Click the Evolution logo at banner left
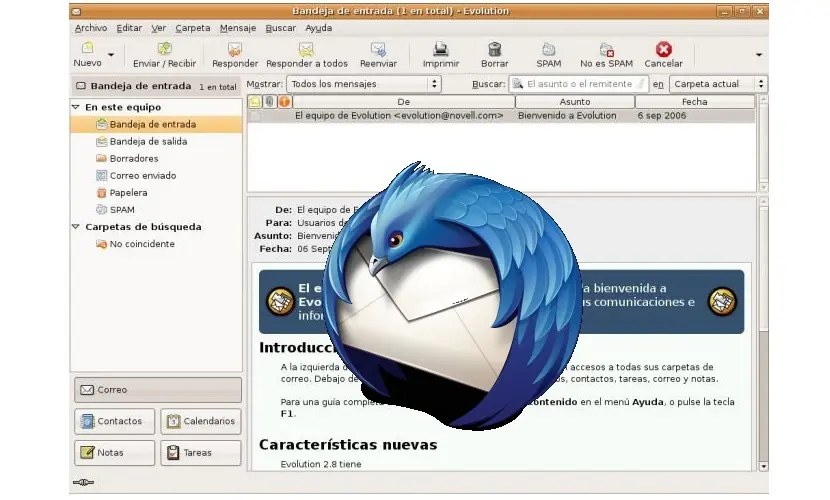830x500 pixels. [280, 302]
